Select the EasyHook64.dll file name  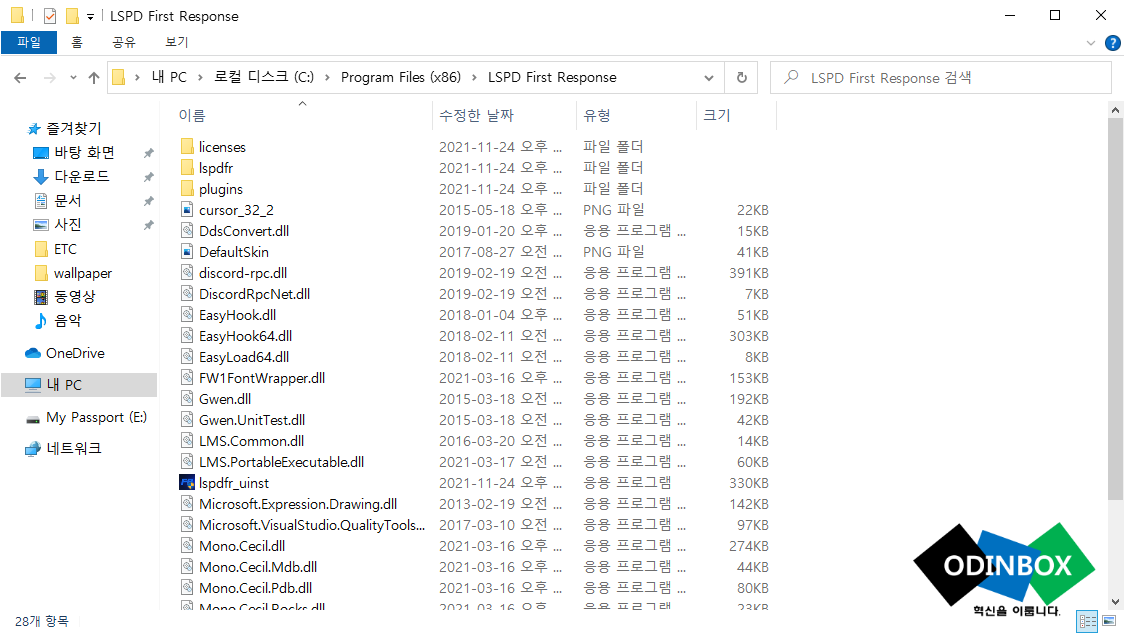pos(245,336)
